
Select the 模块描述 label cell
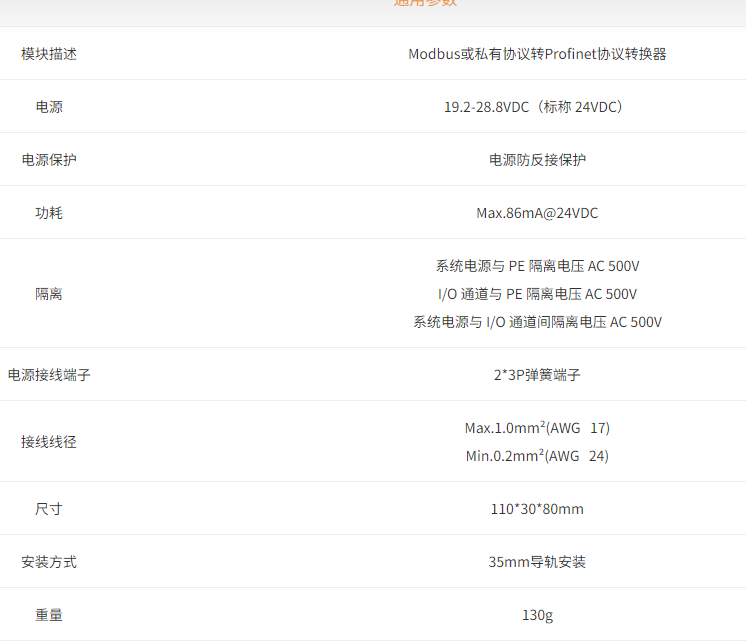[49, 54]
